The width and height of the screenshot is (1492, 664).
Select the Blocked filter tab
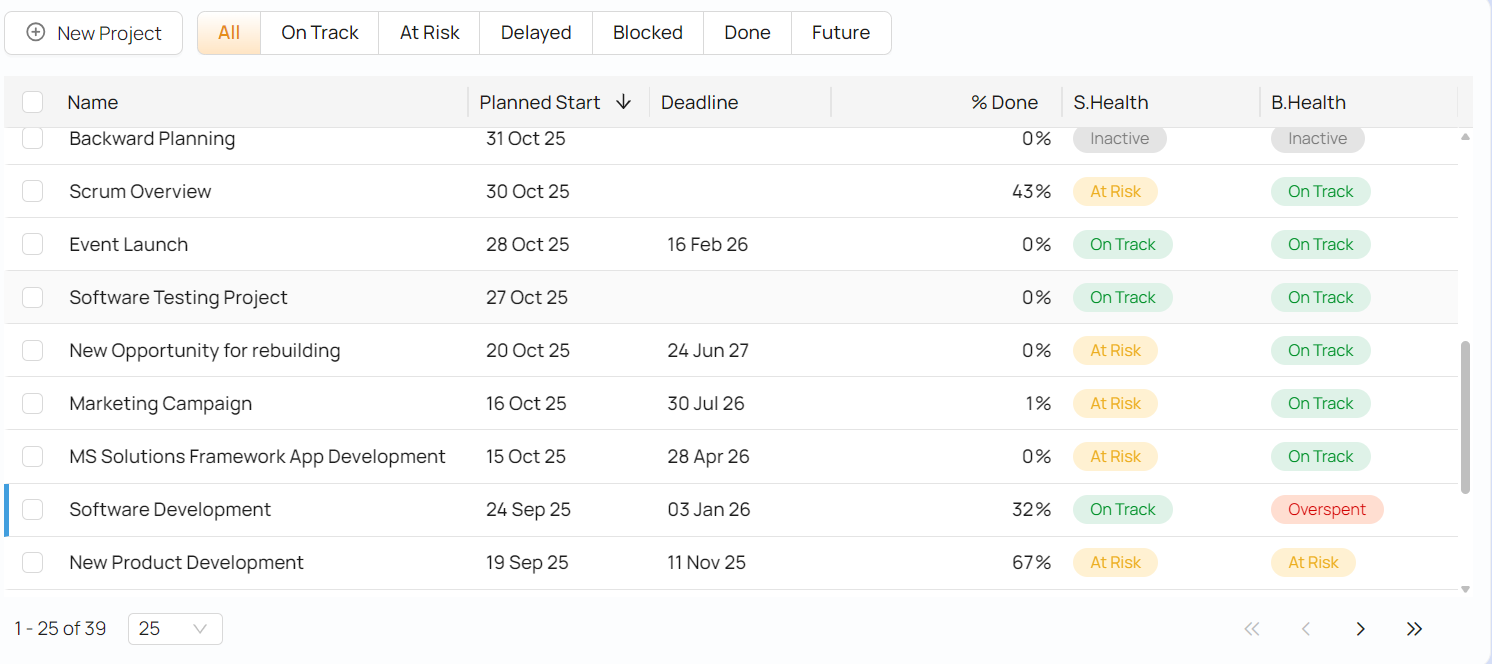tap(647, 33)
